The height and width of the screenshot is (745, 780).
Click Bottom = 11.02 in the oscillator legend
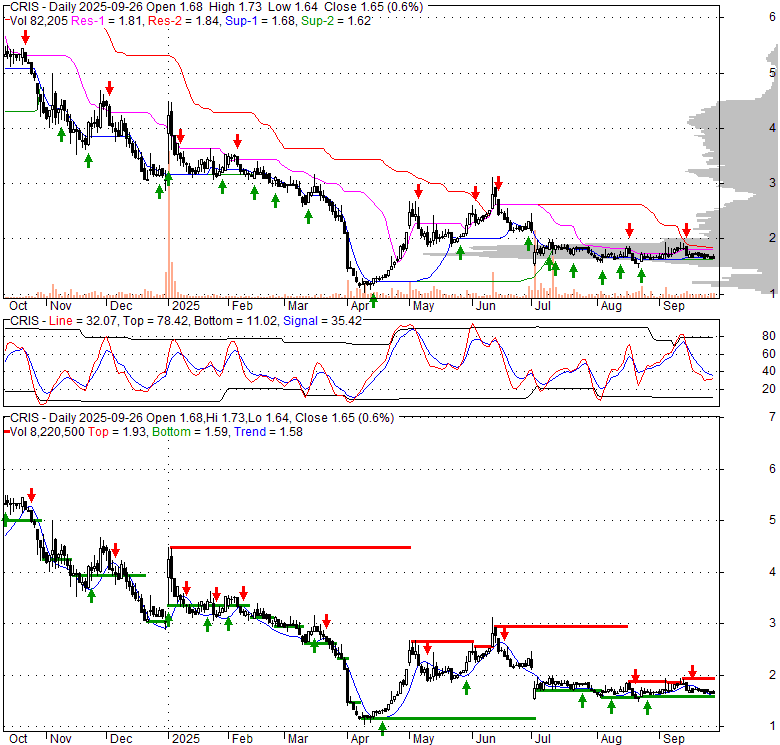(236, 321)
